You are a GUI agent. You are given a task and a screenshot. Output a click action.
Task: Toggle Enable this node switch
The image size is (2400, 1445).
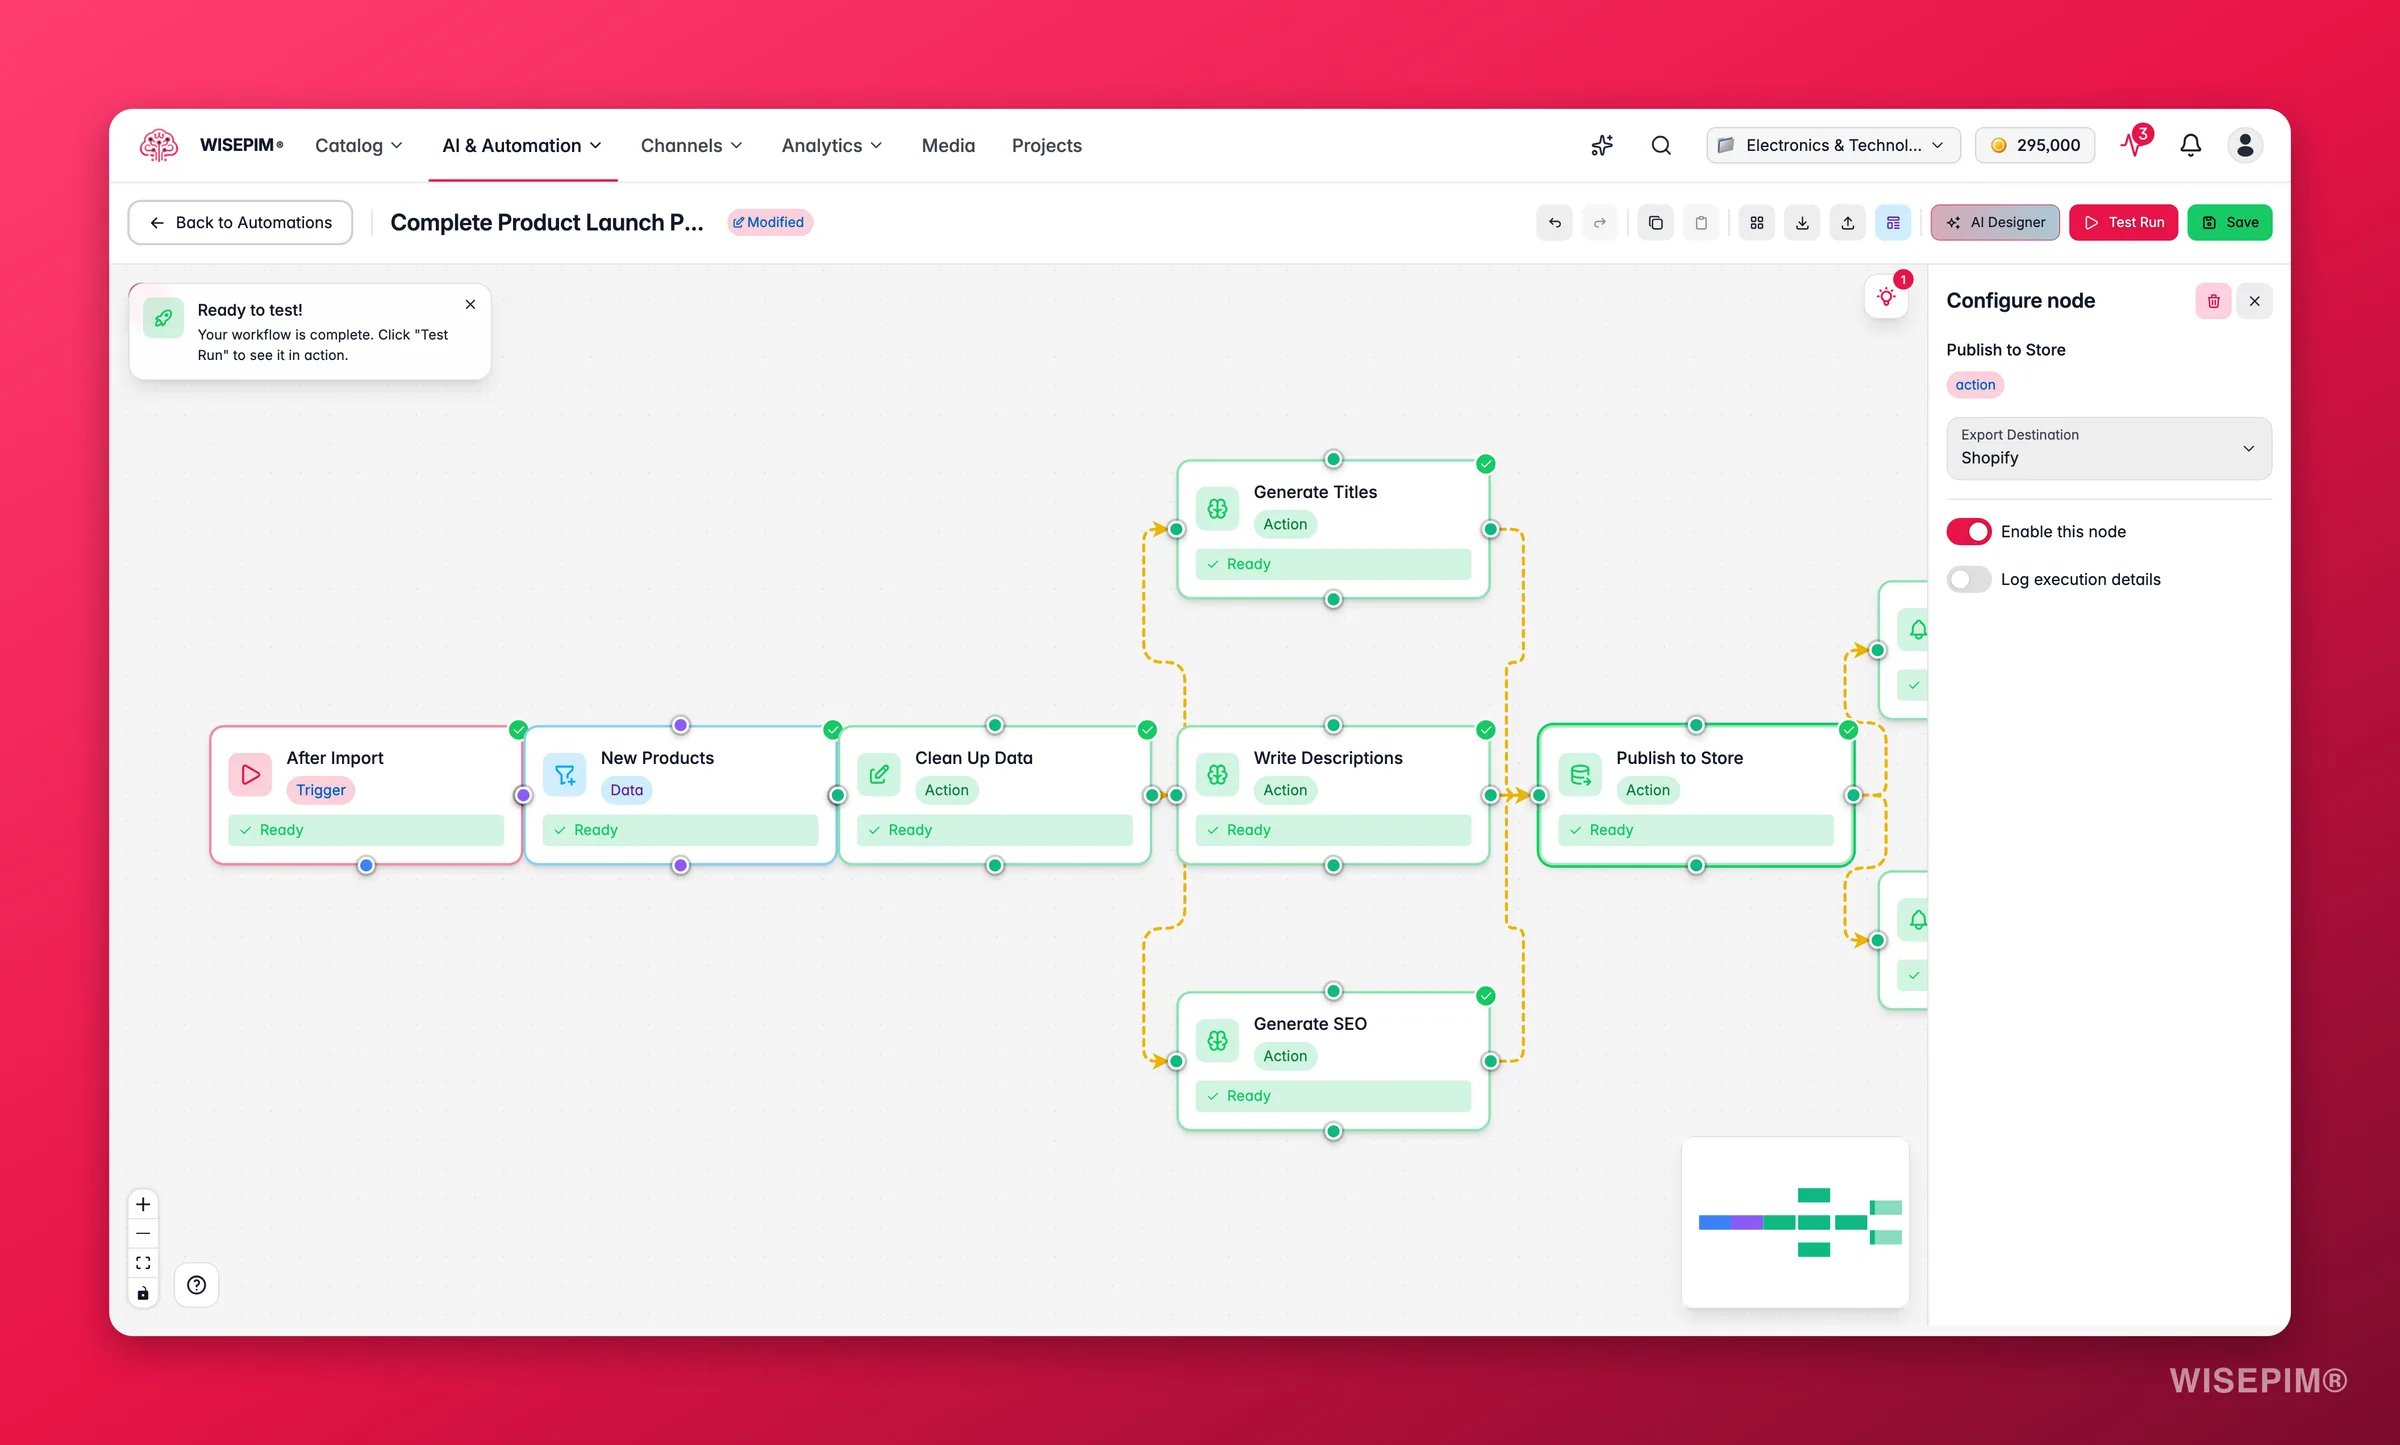point(1968,531)
